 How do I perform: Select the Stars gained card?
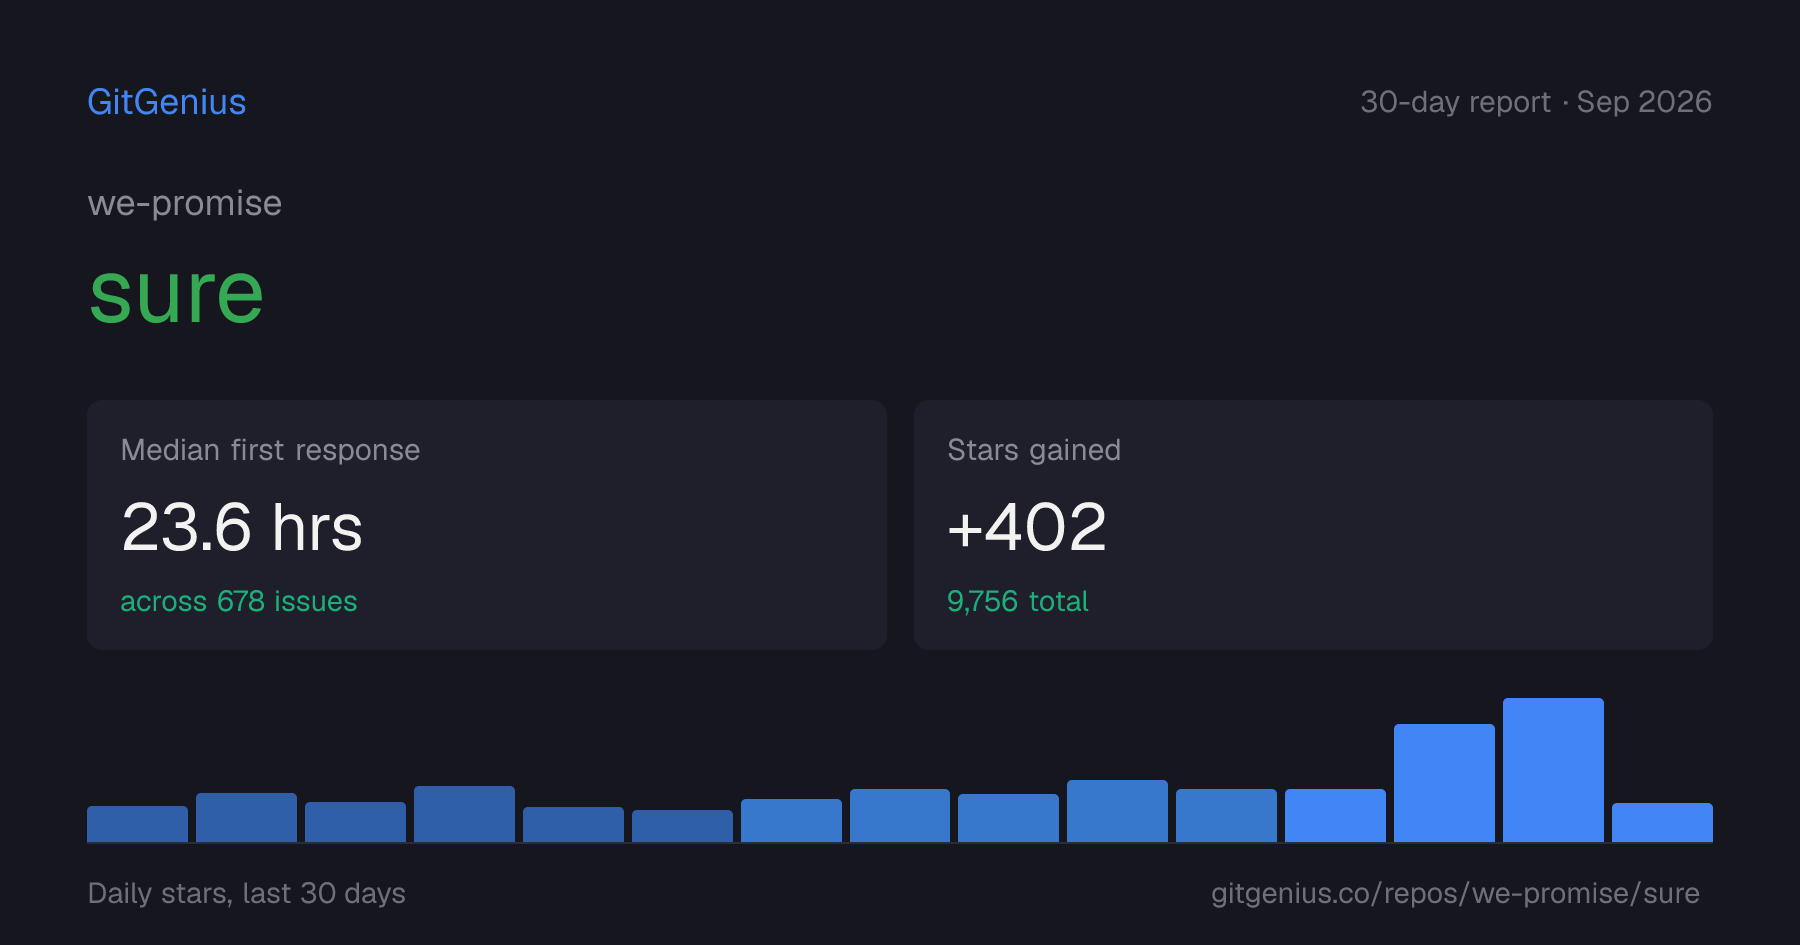point(1313,525)
